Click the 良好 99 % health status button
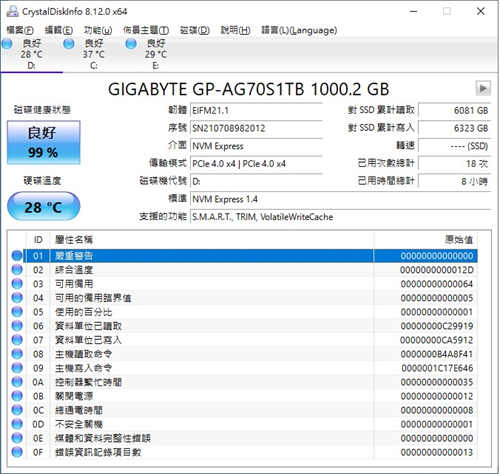 (43, 142)
